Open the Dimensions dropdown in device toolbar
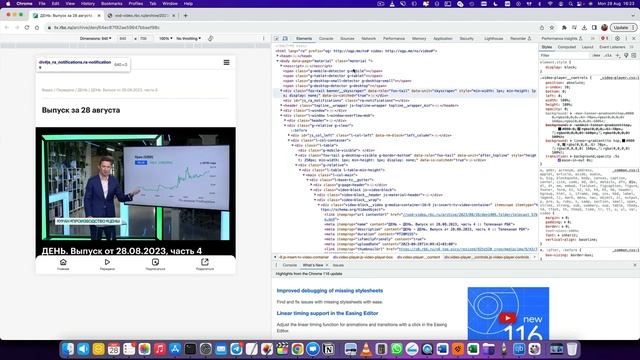640x360 pixels. [96, 38]
